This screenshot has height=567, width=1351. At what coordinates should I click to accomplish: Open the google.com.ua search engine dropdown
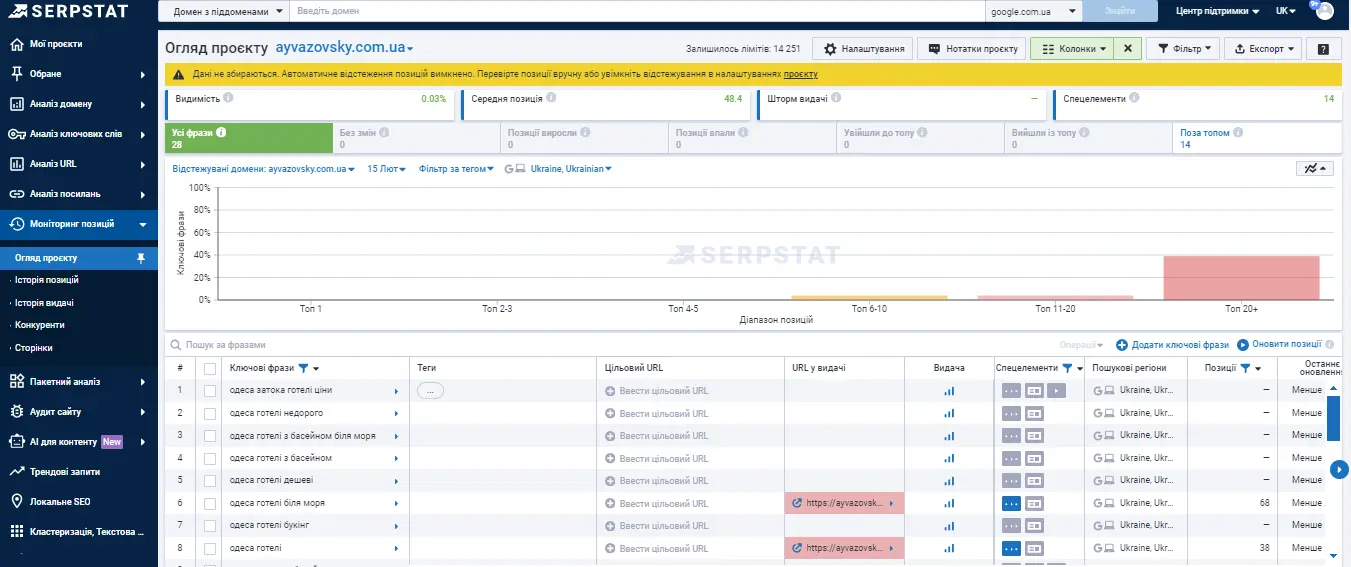pyautogui.click(x=1035, y=11)
